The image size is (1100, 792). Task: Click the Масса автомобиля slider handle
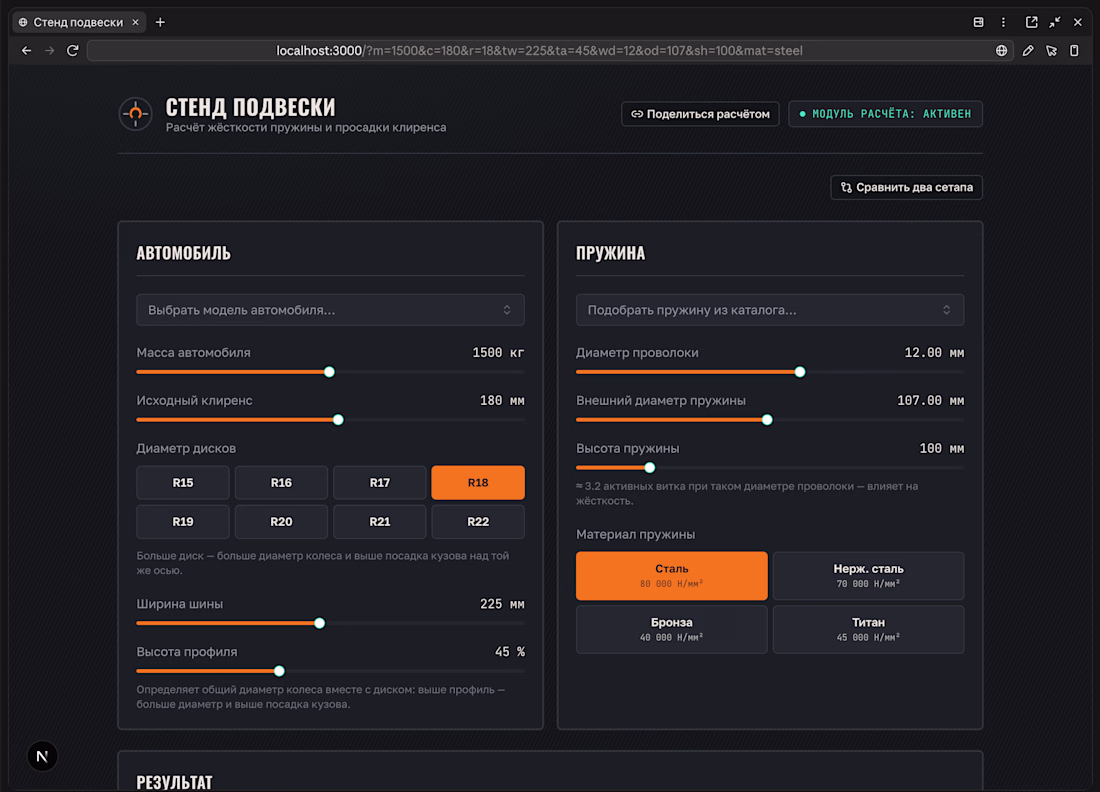[x=329, y=372]
